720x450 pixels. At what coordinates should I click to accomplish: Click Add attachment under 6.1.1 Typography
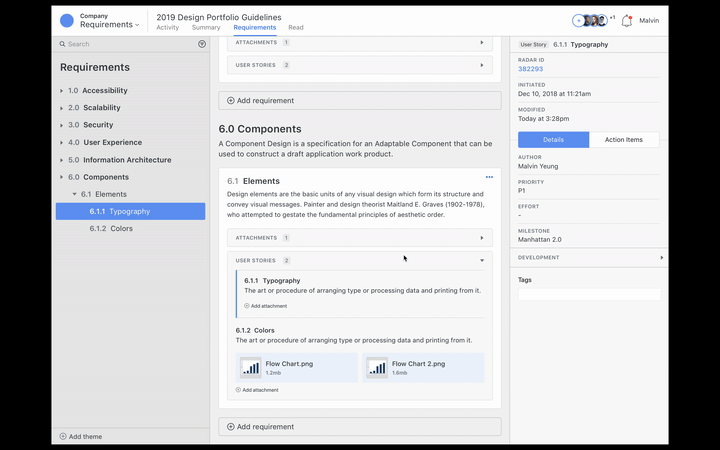[265, 306]
